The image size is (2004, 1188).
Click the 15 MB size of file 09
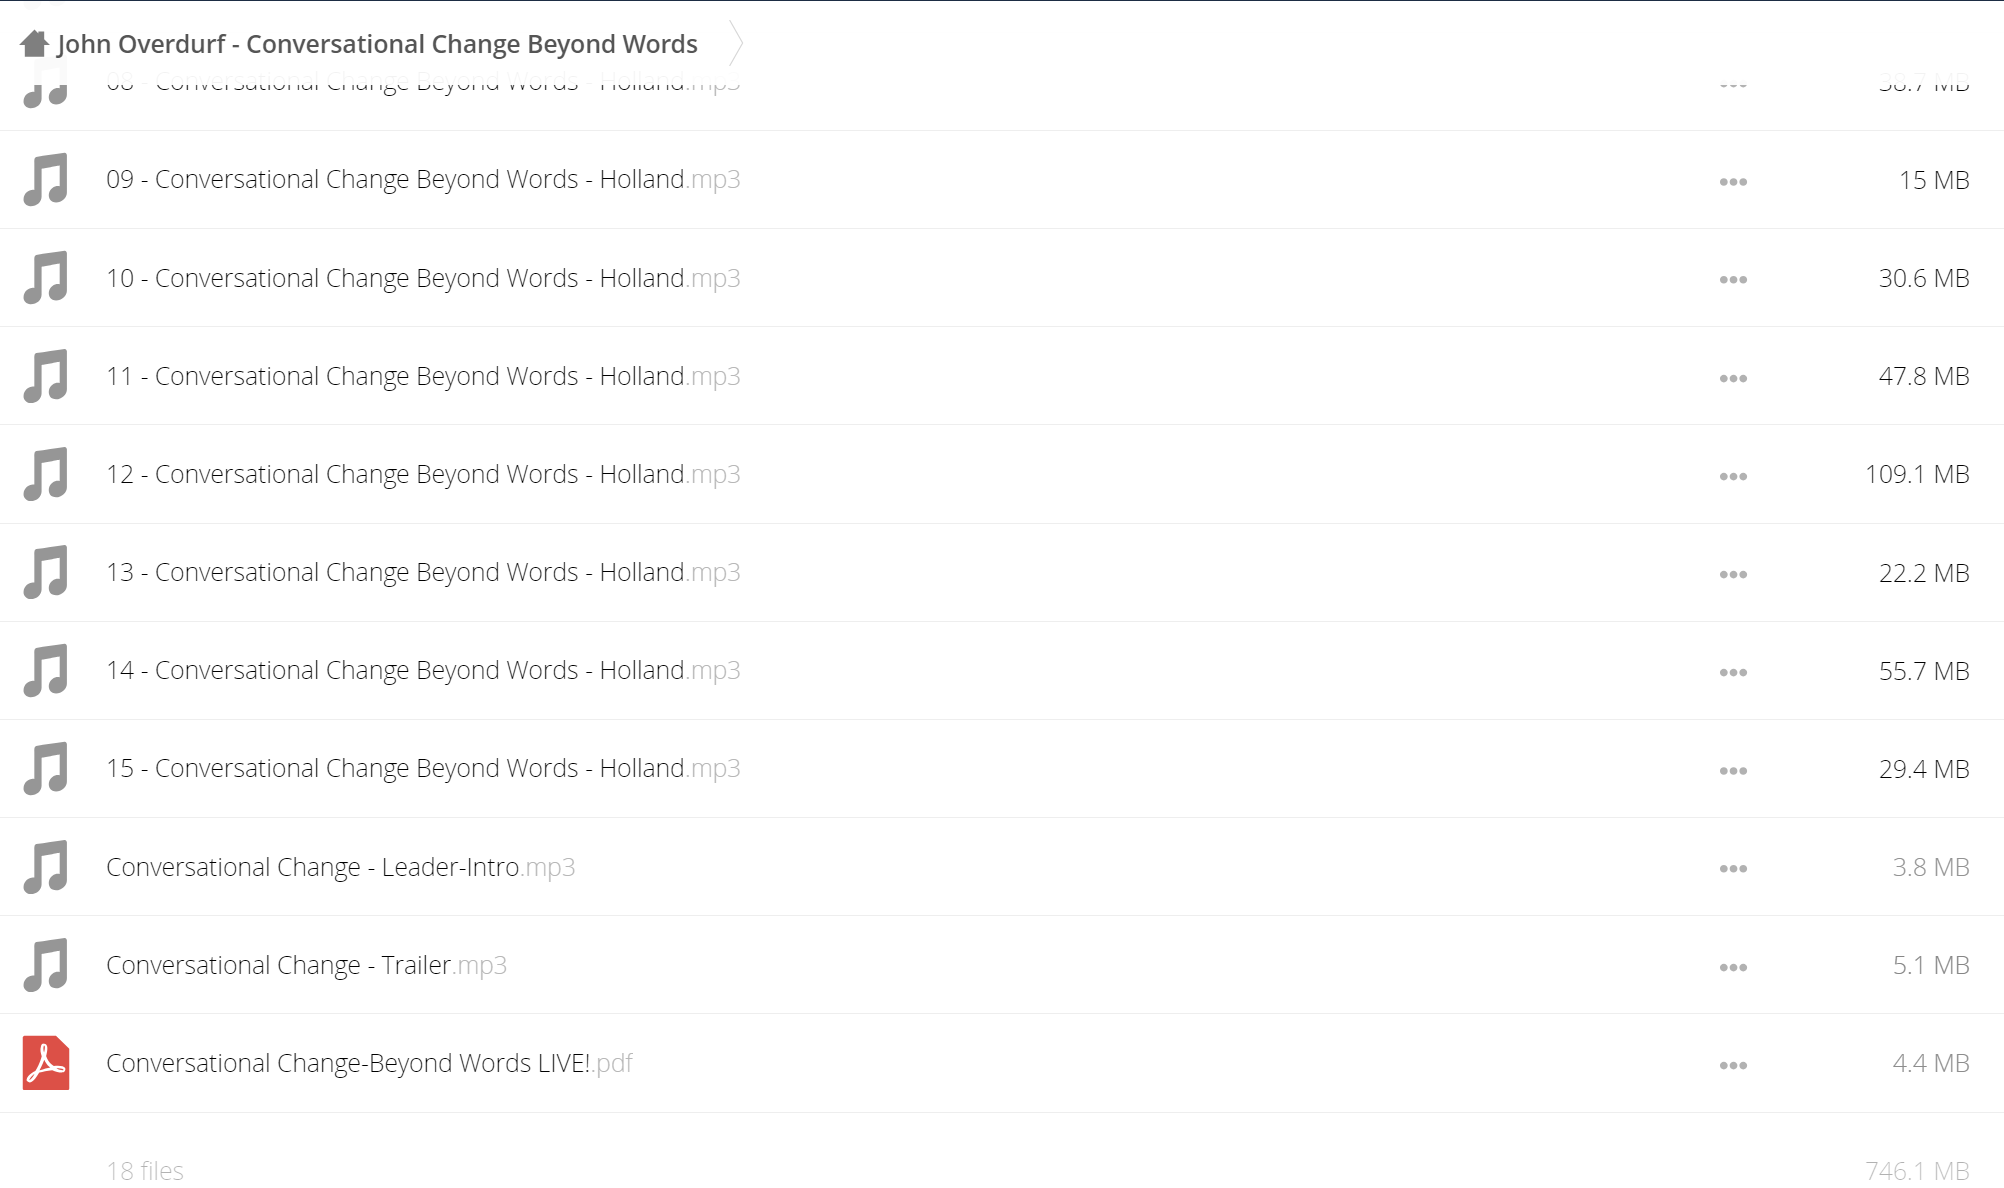[x=1934, y=180]
